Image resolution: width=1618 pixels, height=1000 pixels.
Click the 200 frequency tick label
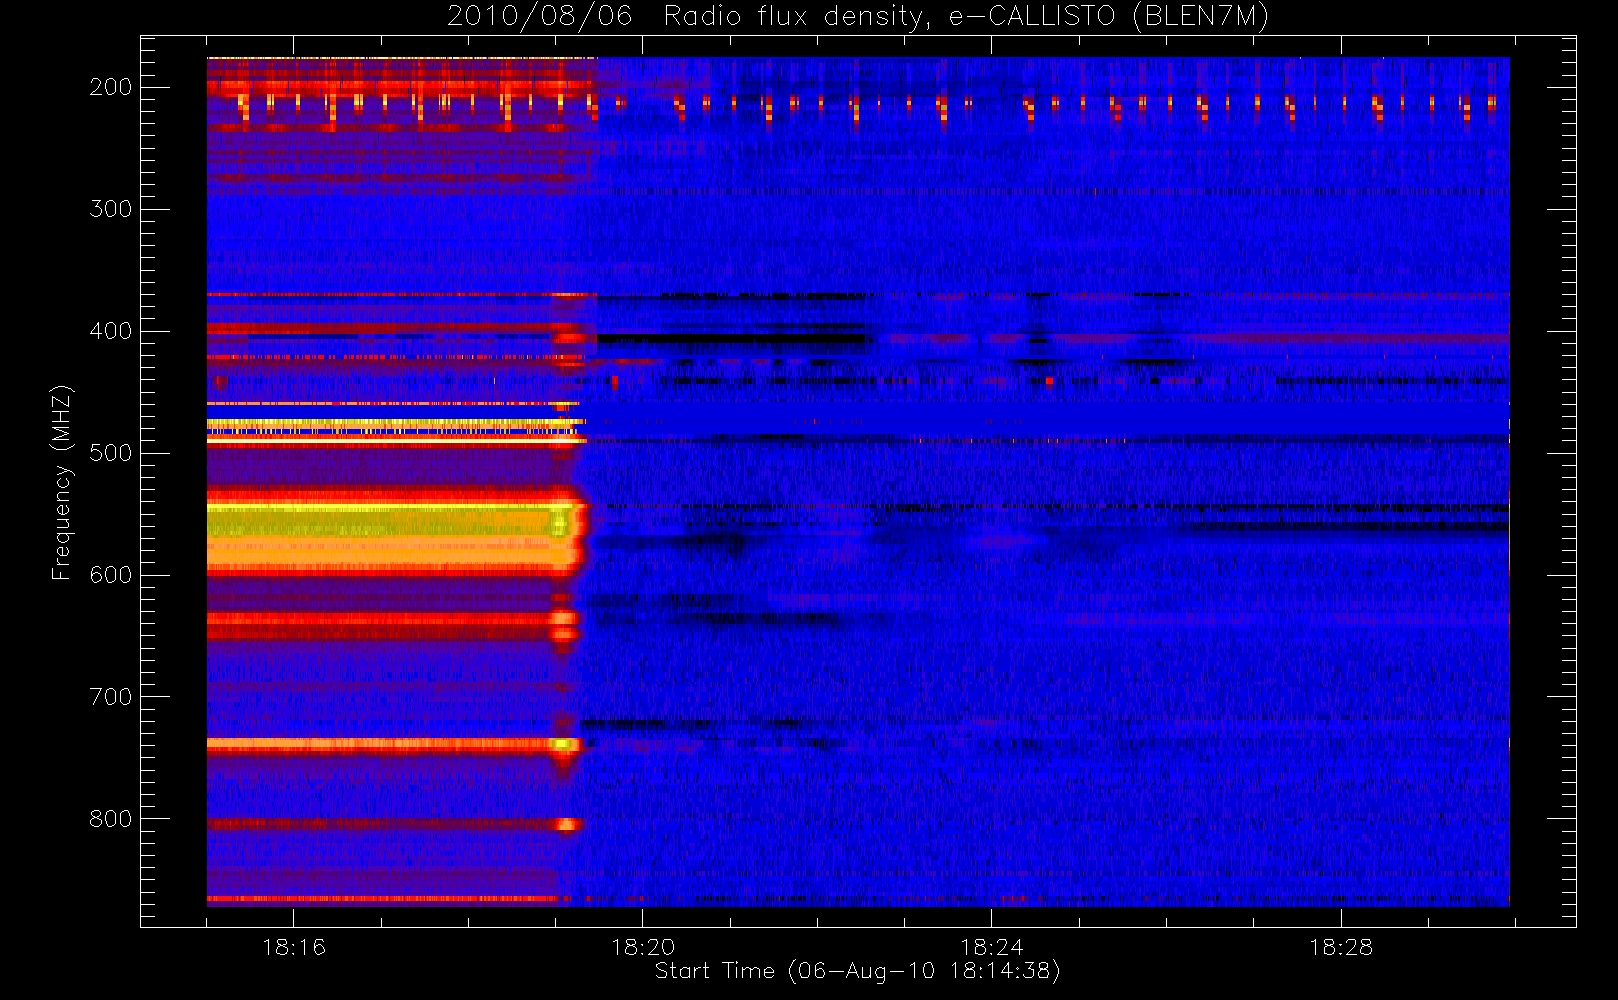(x=110, y=87)
